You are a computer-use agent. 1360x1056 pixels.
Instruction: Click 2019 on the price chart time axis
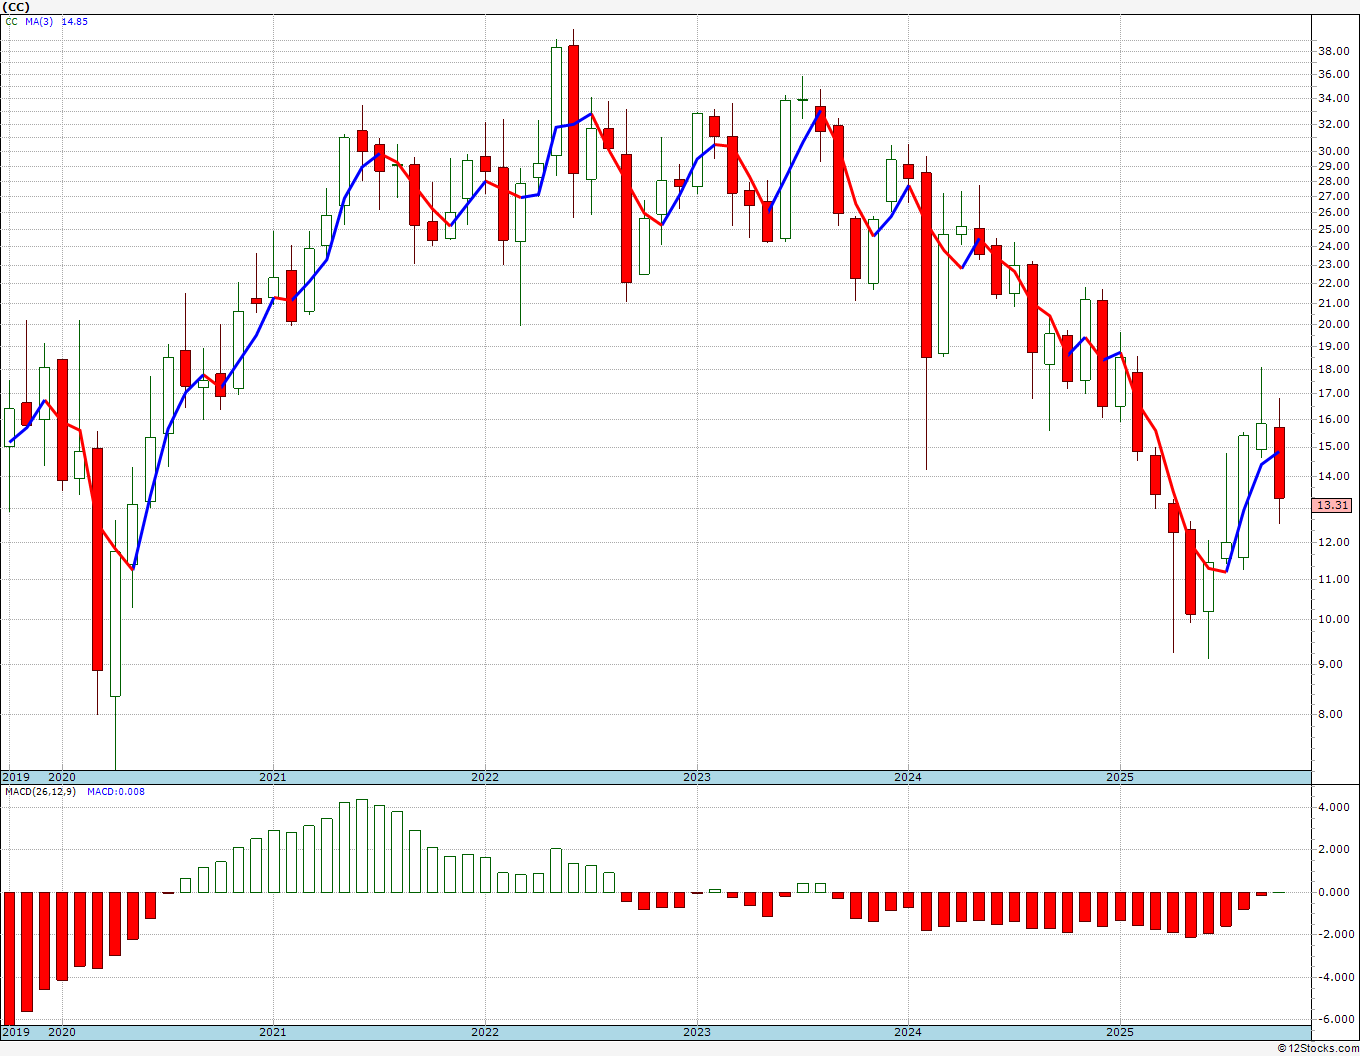click(15, 777)
